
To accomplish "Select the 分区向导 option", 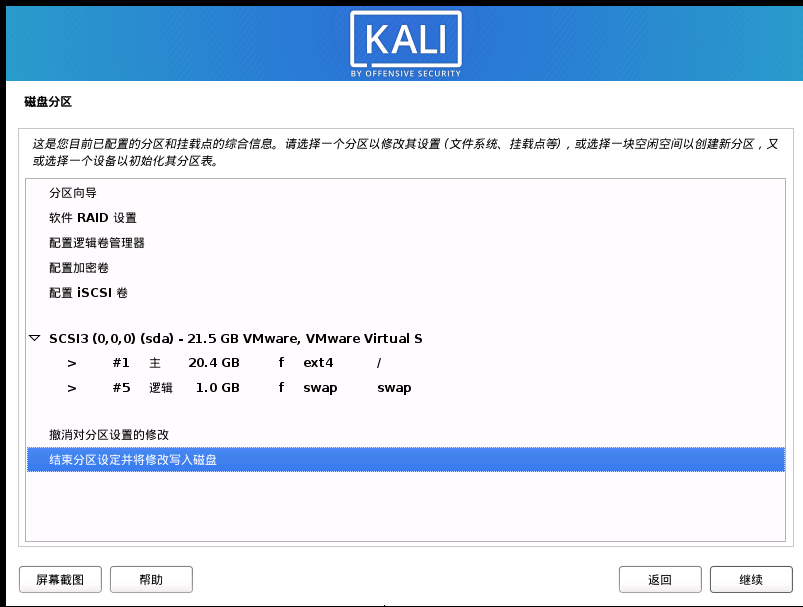I will (73, 193).
